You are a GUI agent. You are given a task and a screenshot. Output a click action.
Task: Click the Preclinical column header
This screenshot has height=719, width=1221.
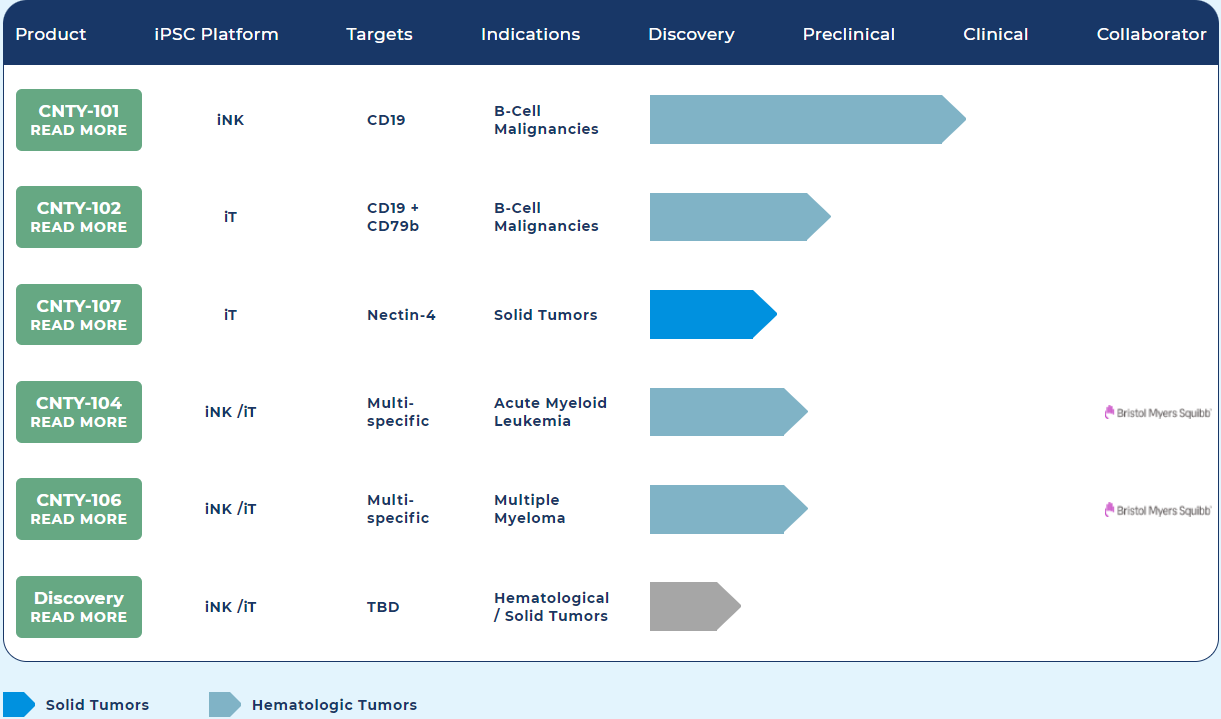pos(849,34)
